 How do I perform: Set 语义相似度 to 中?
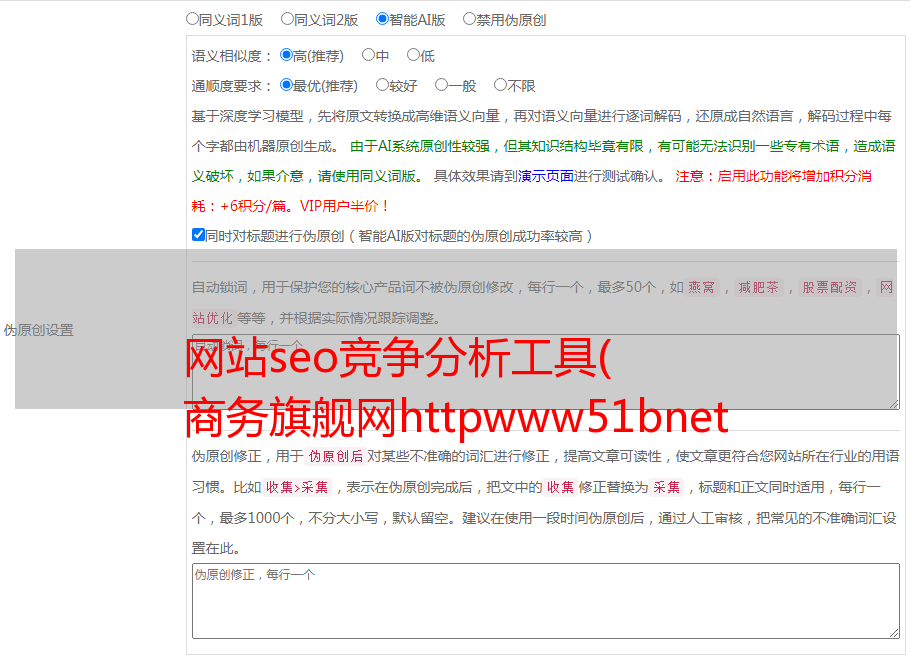click(368, 55)
